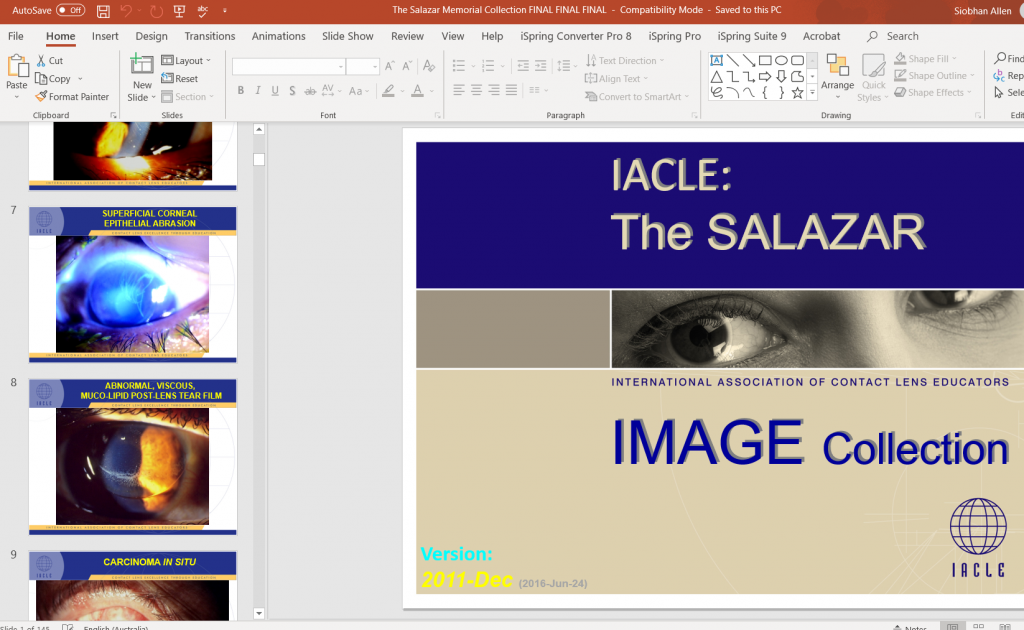Pick the Rectangle shape from shapes gallery
The image size is (1024, 630).
point(765,61)
